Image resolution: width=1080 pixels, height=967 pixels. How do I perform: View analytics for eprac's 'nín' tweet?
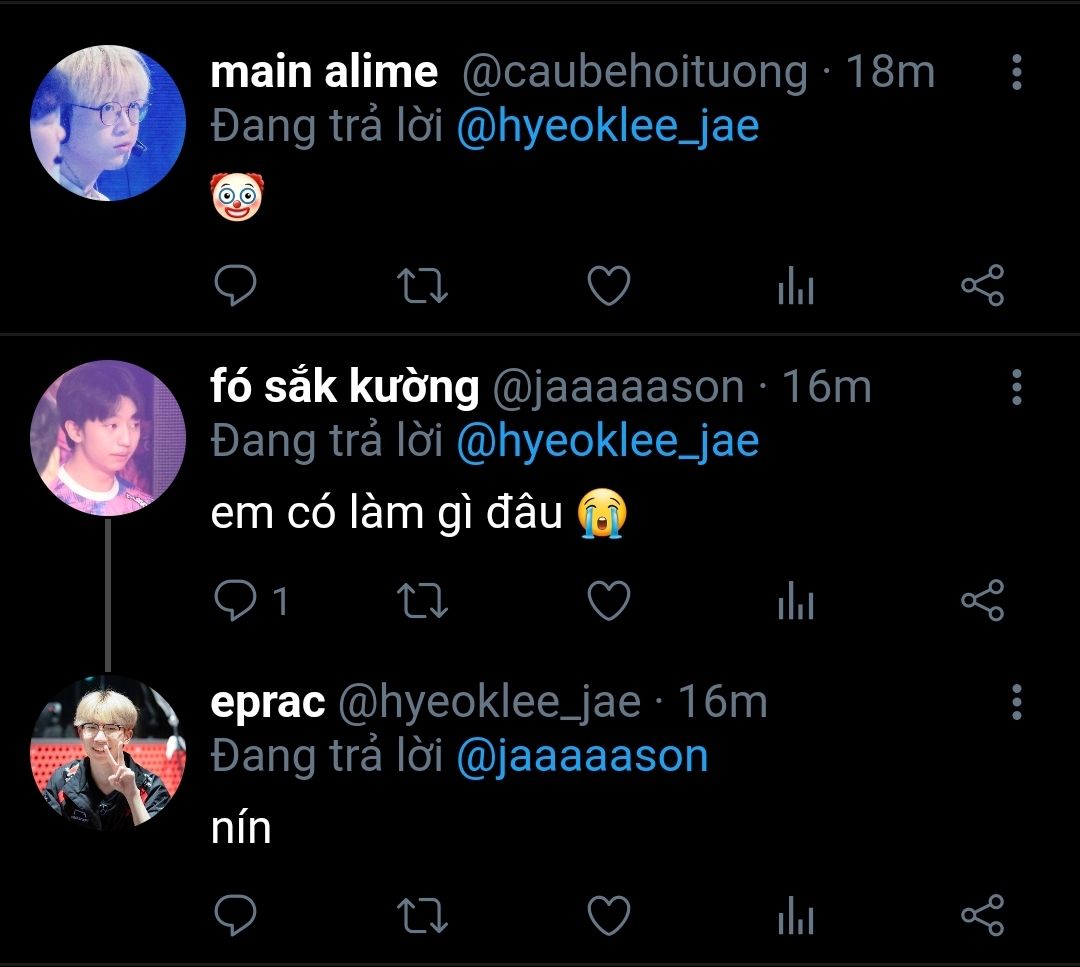click(x=796, y=915)
